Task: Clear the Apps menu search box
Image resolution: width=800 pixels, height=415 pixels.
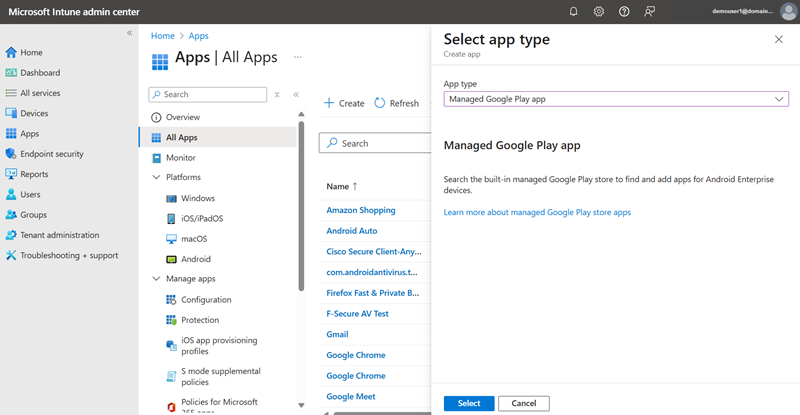Action: (277, 94)
